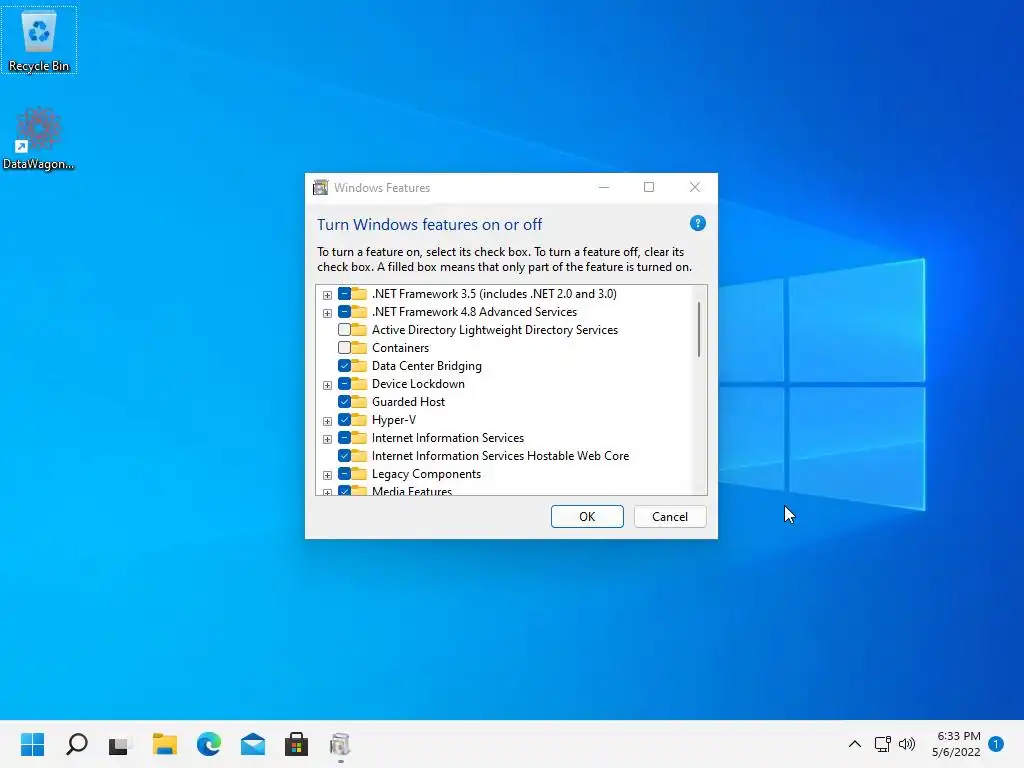Uncheck the Data Center Bridging checkbox
The image size is (1024, 768).
click(x=344, y=366)
